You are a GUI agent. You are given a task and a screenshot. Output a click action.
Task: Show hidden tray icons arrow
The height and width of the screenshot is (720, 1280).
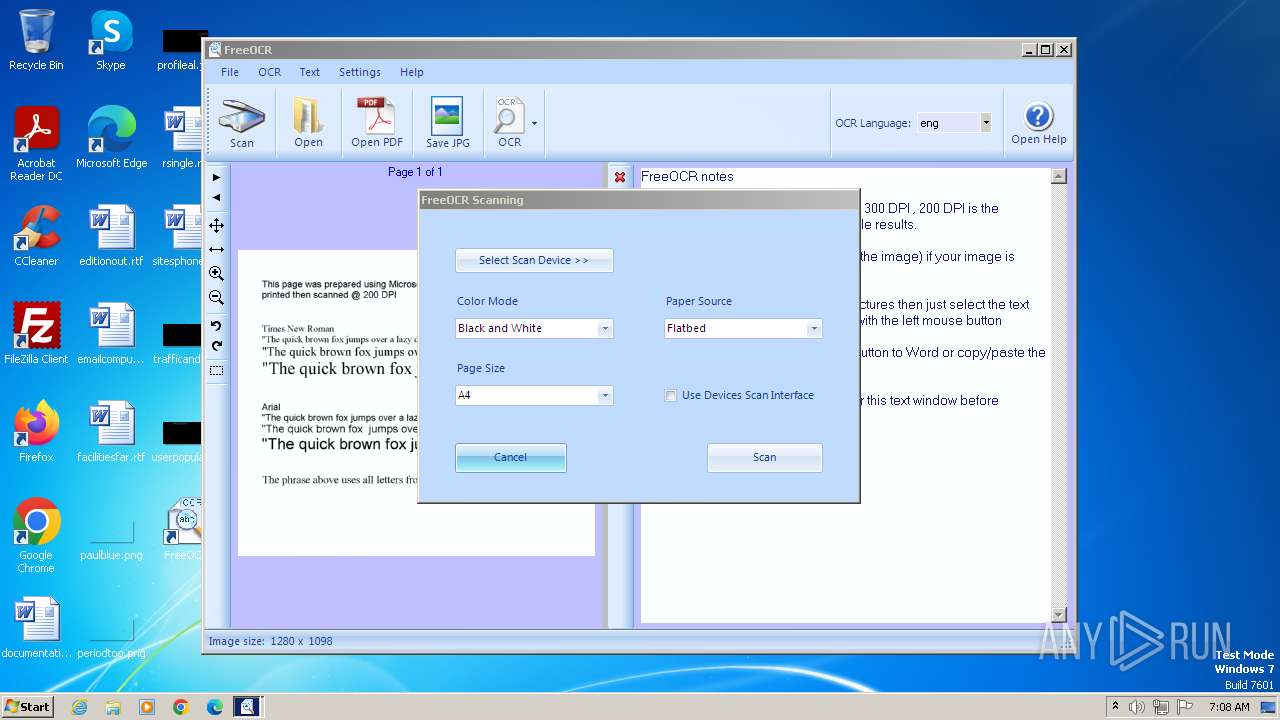(x=1116, y=707)
